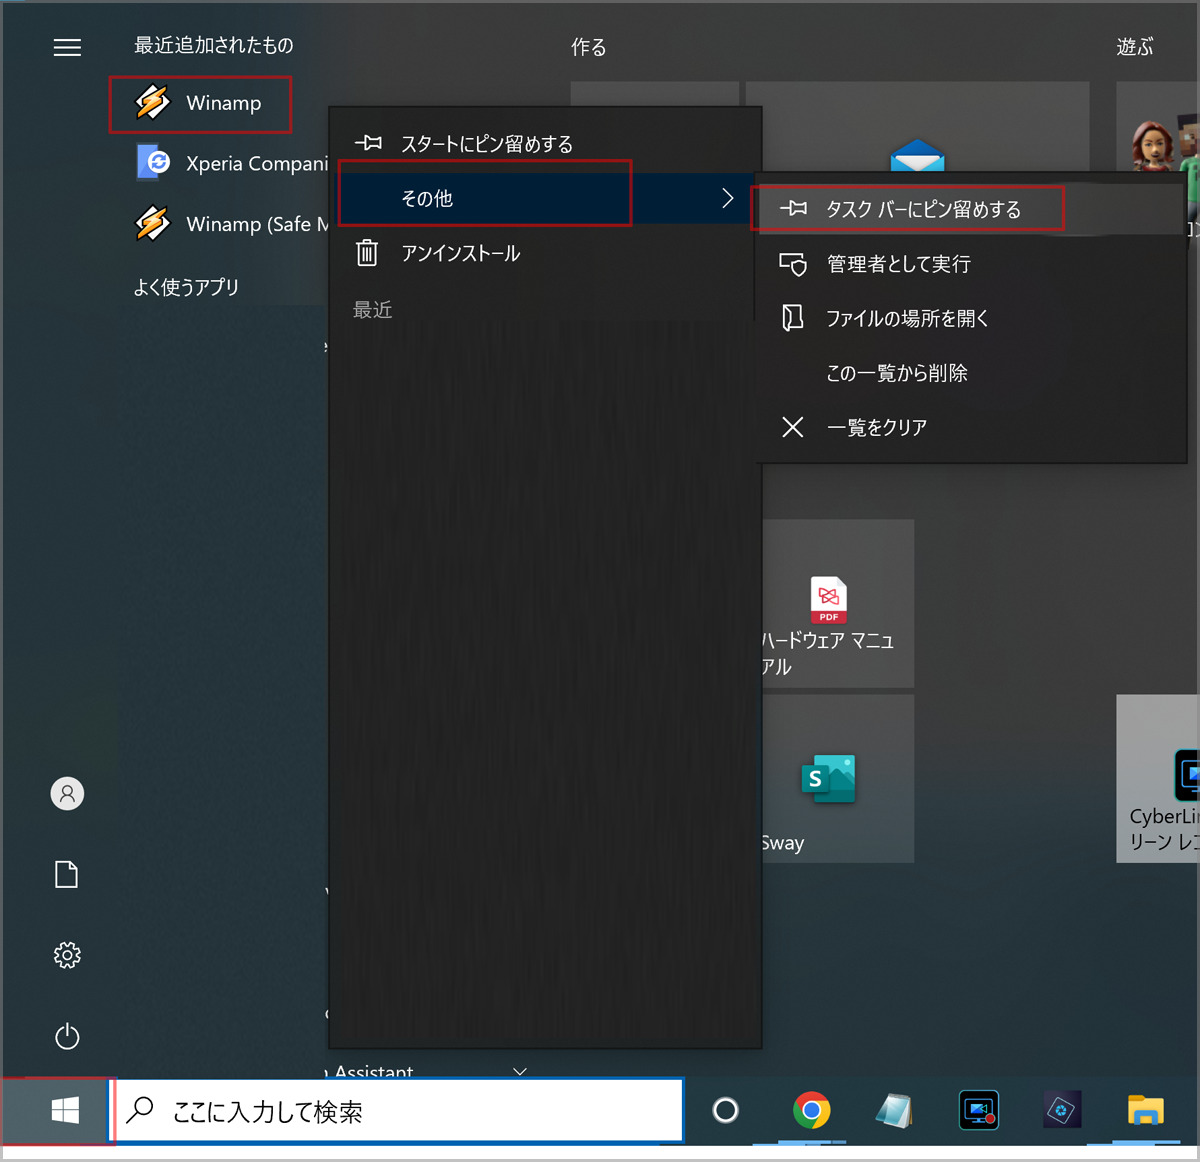Viewport: 1200px width, 1162px height.
Task: Open the screen recorder icon in the taskbar
Action: (x=978, y=1110)
